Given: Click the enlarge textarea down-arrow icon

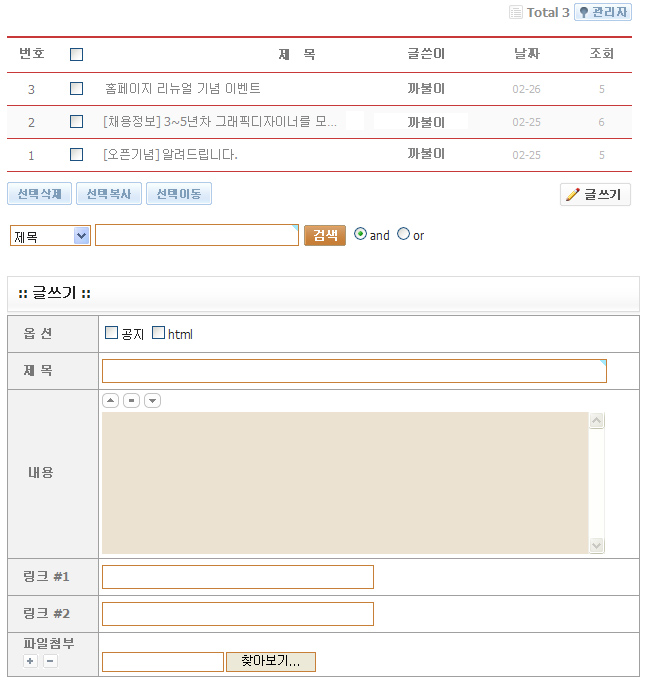Looking at the screenshot, I should point(152,400).
